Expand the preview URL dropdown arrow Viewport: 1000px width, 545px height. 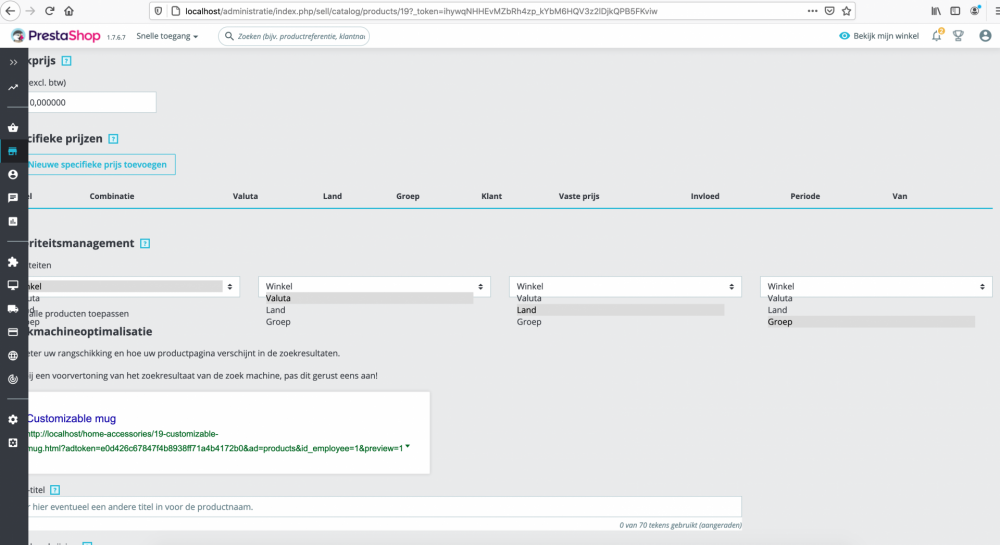408,447
